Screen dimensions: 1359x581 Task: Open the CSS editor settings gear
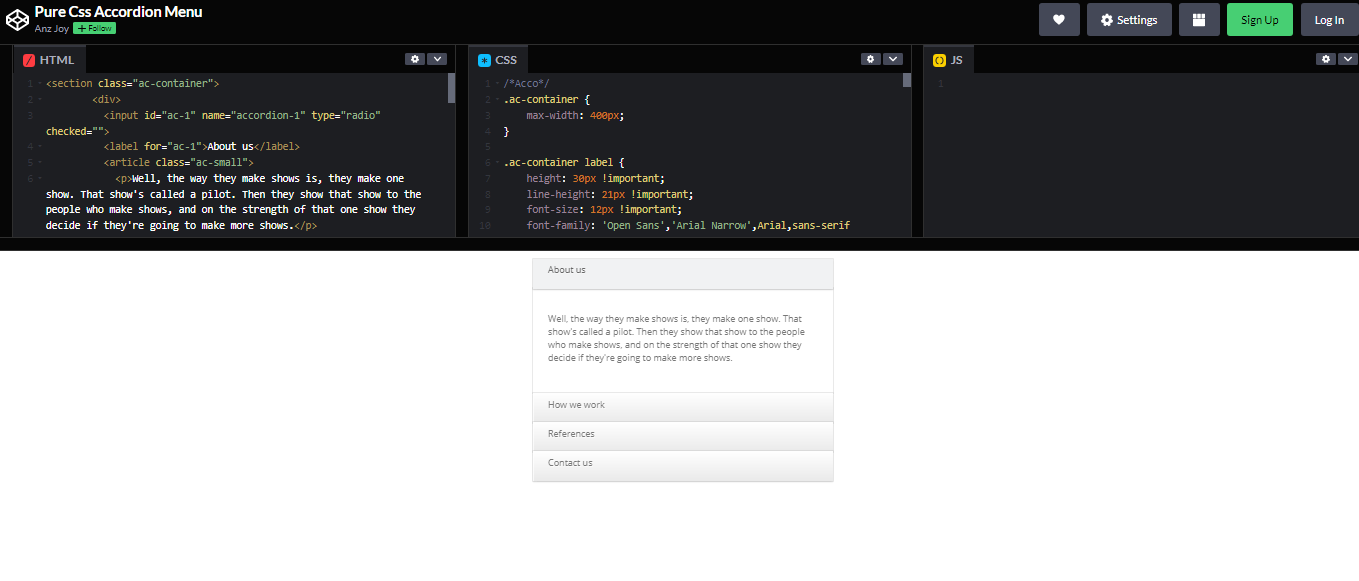pos(870,59)
